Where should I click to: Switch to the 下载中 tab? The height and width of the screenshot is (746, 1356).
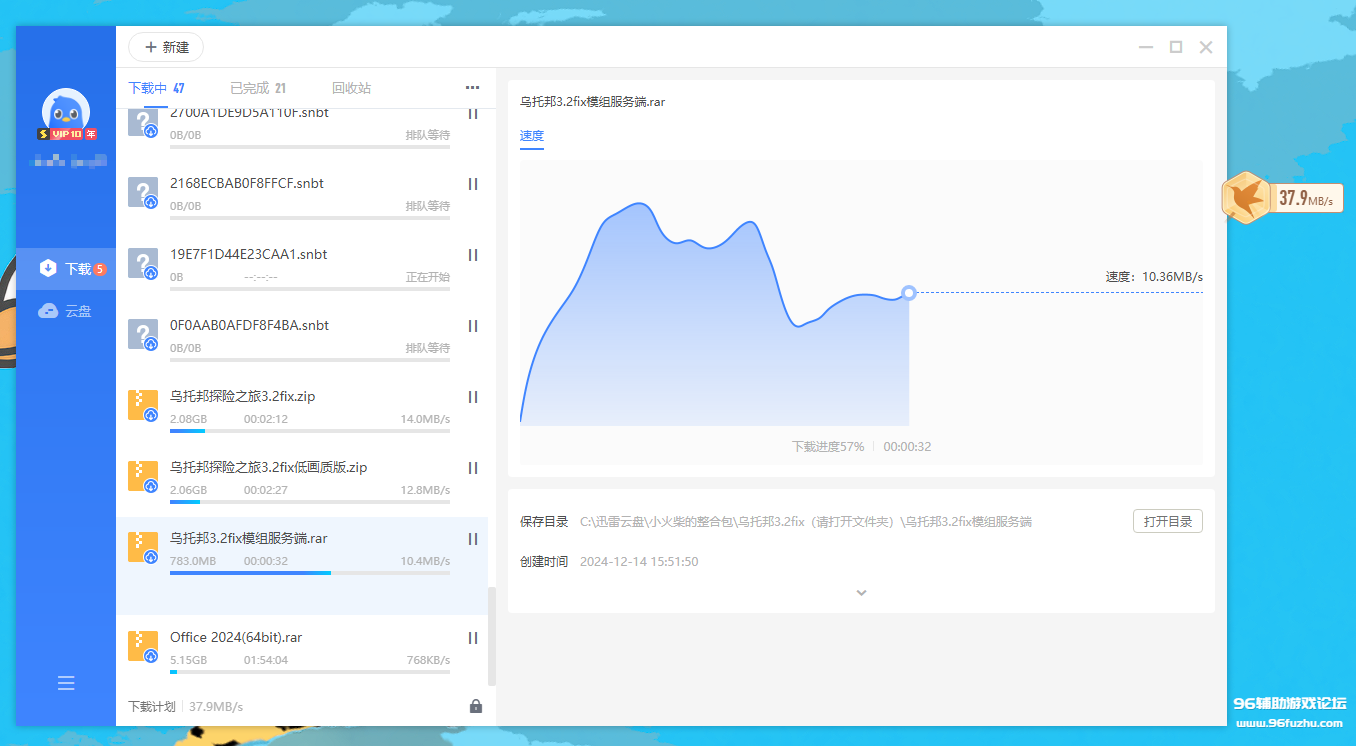point(156,88)
